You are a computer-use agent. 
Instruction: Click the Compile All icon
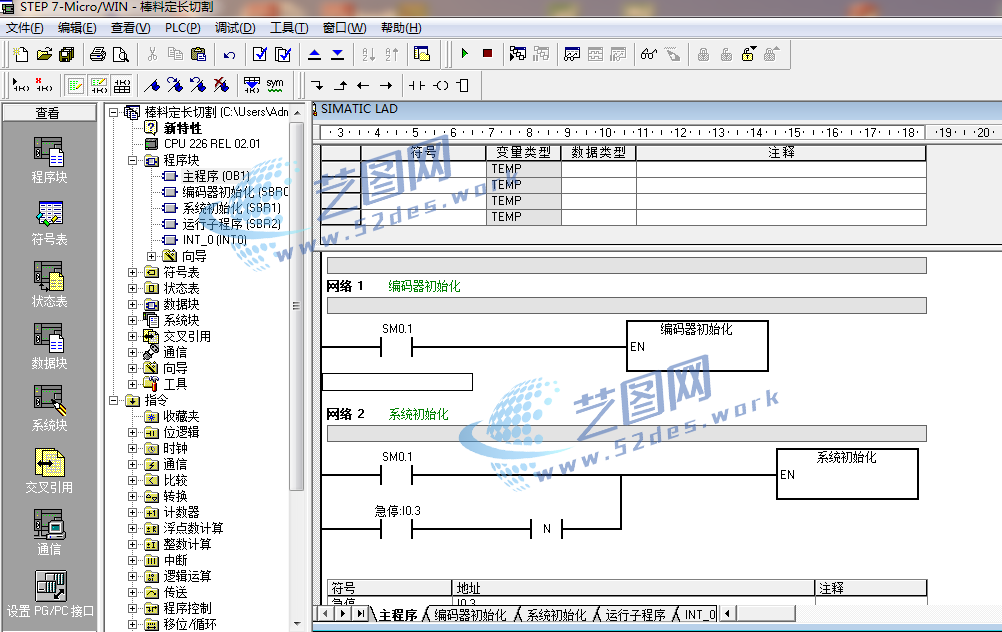(x=282, y=54)
